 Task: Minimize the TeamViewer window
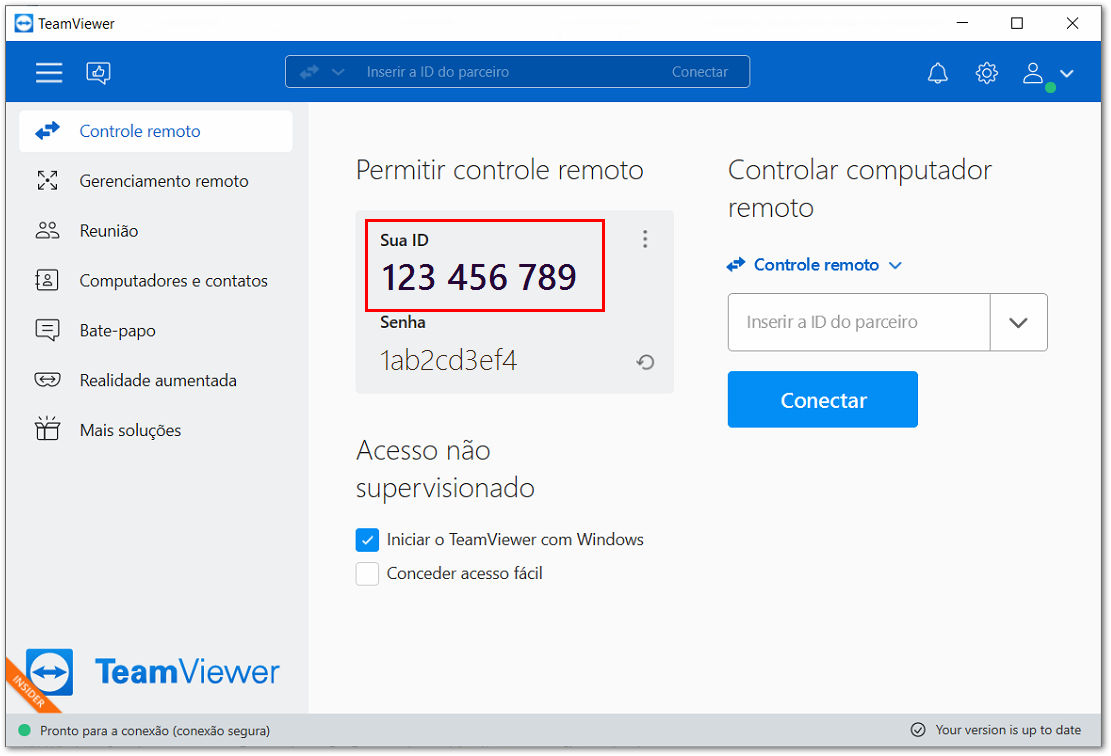961,23
